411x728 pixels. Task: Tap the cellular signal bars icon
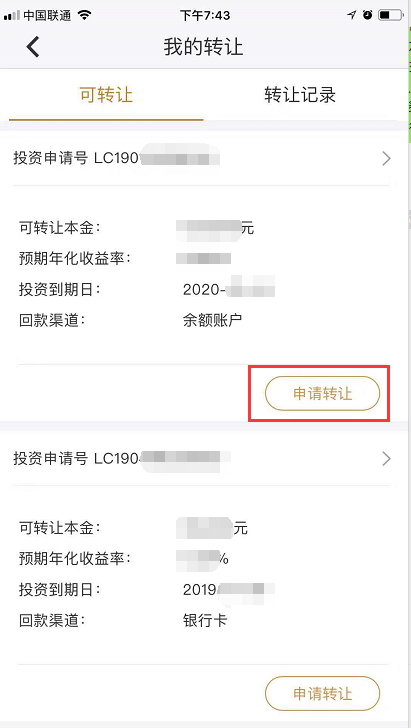coord(12,16)
